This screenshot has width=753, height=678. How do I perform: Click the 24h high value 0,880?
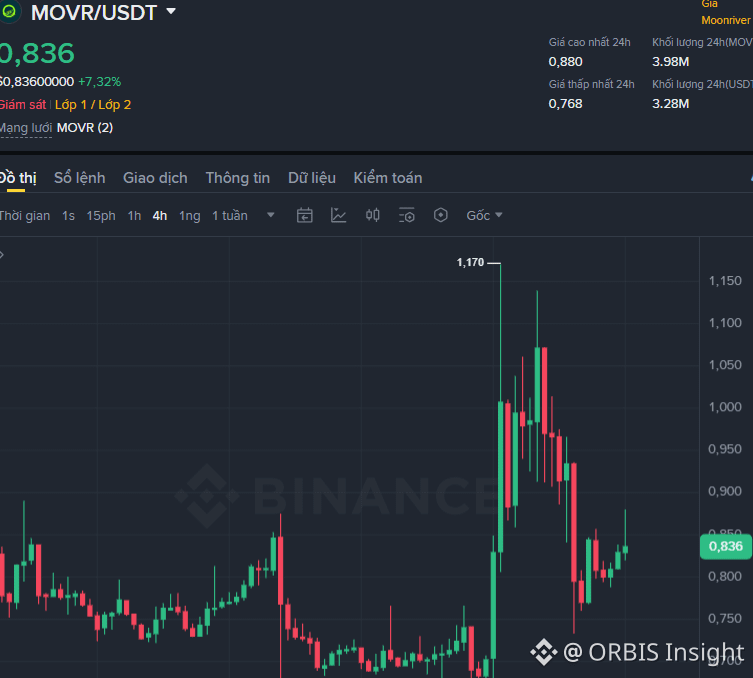pyautogui.click(x=566, y=62)
